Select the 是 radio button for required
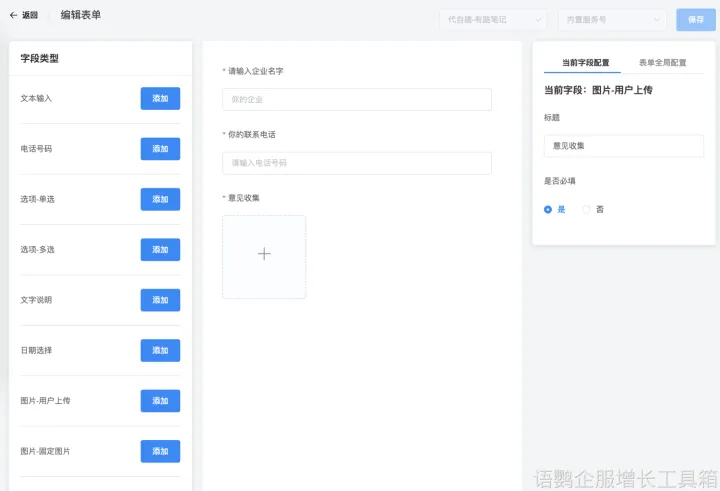This screenshot has width=720, height=491. 548,209
